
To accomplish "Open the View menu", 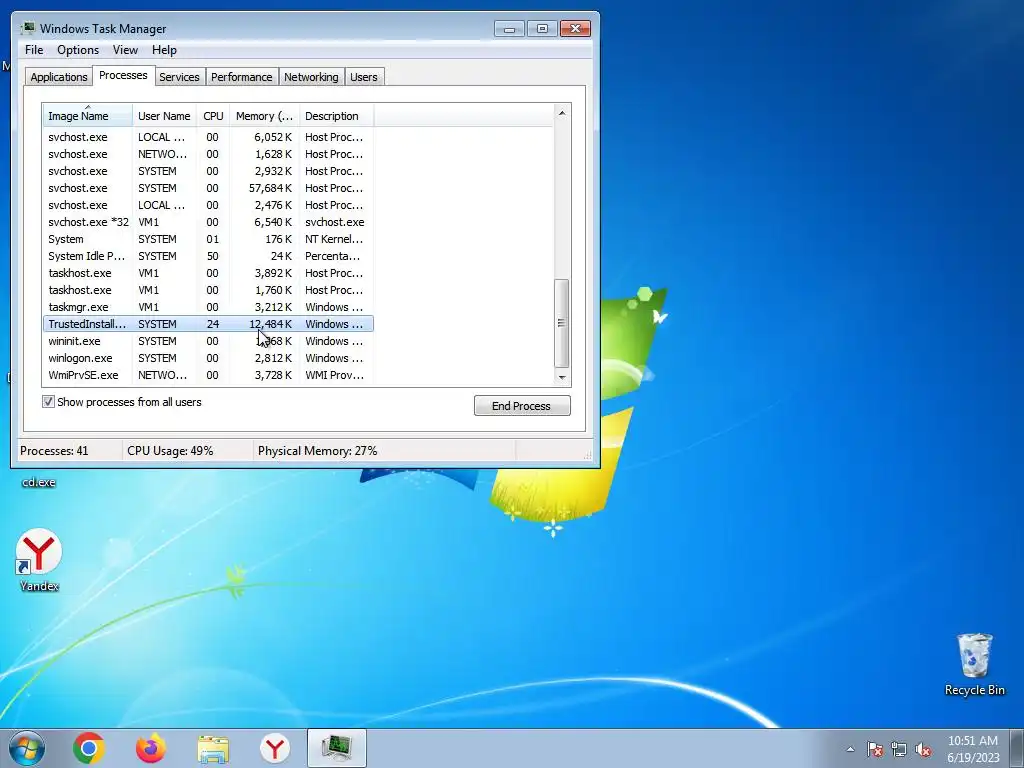I will 125,50.
